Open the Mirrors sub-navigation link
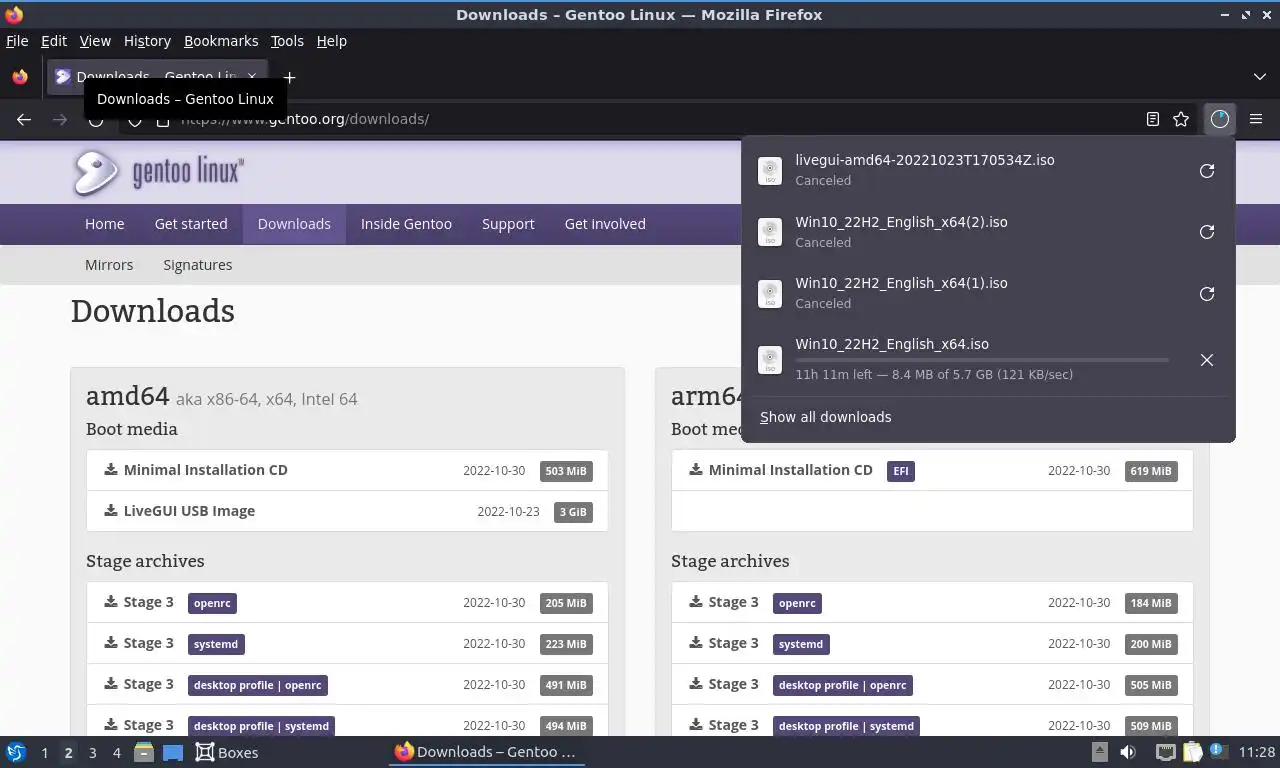Image resolution: width=1280 pixels, height=768 pixels. click(109, 265)
